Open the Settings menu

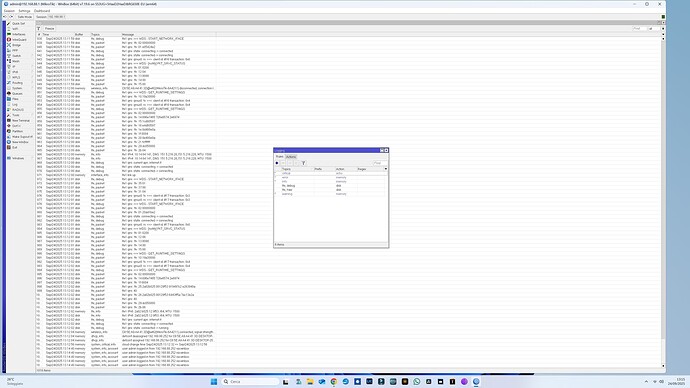point(24,11)
